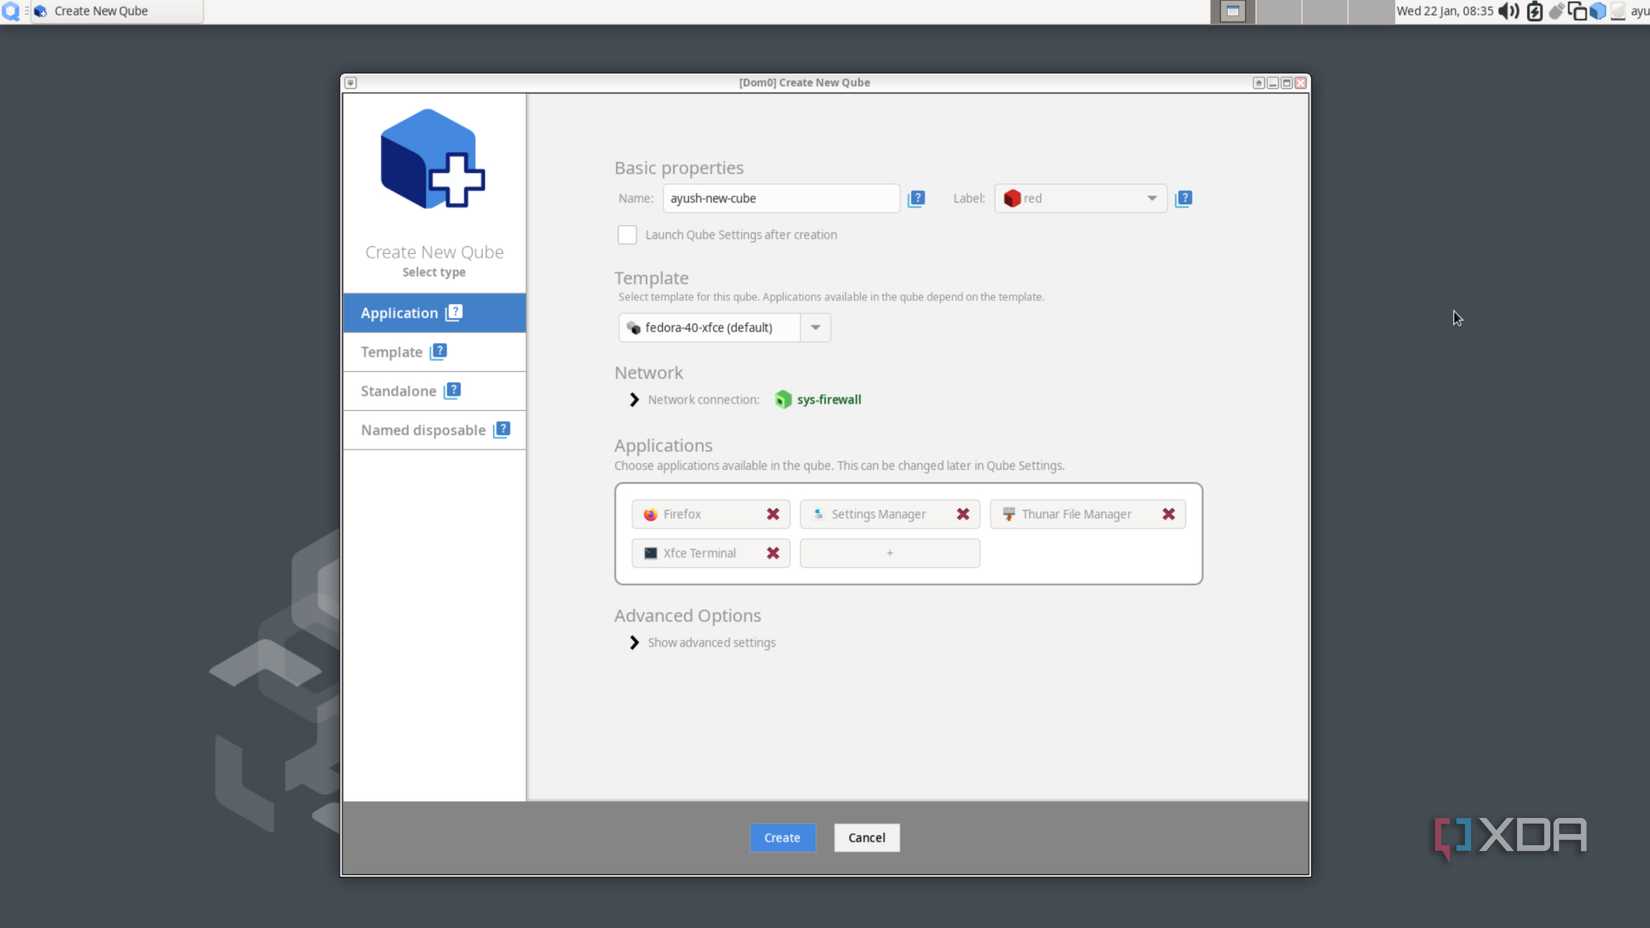Image resolution: width=1650 pixels, height=928 pixels.
Task: Remove Xfce Terminal from applications
Action: pos(772,553)
